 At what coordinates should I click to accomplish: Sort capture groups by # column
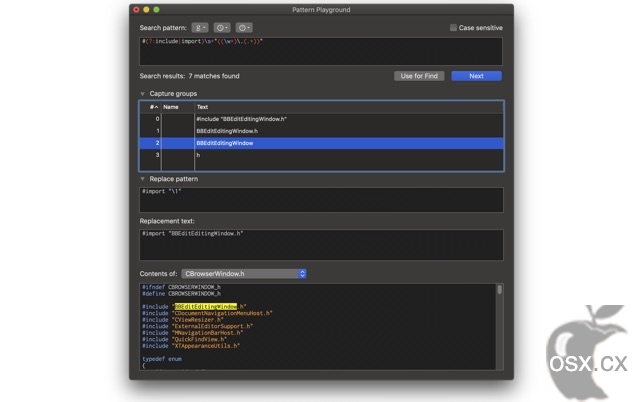pos(154,107)
